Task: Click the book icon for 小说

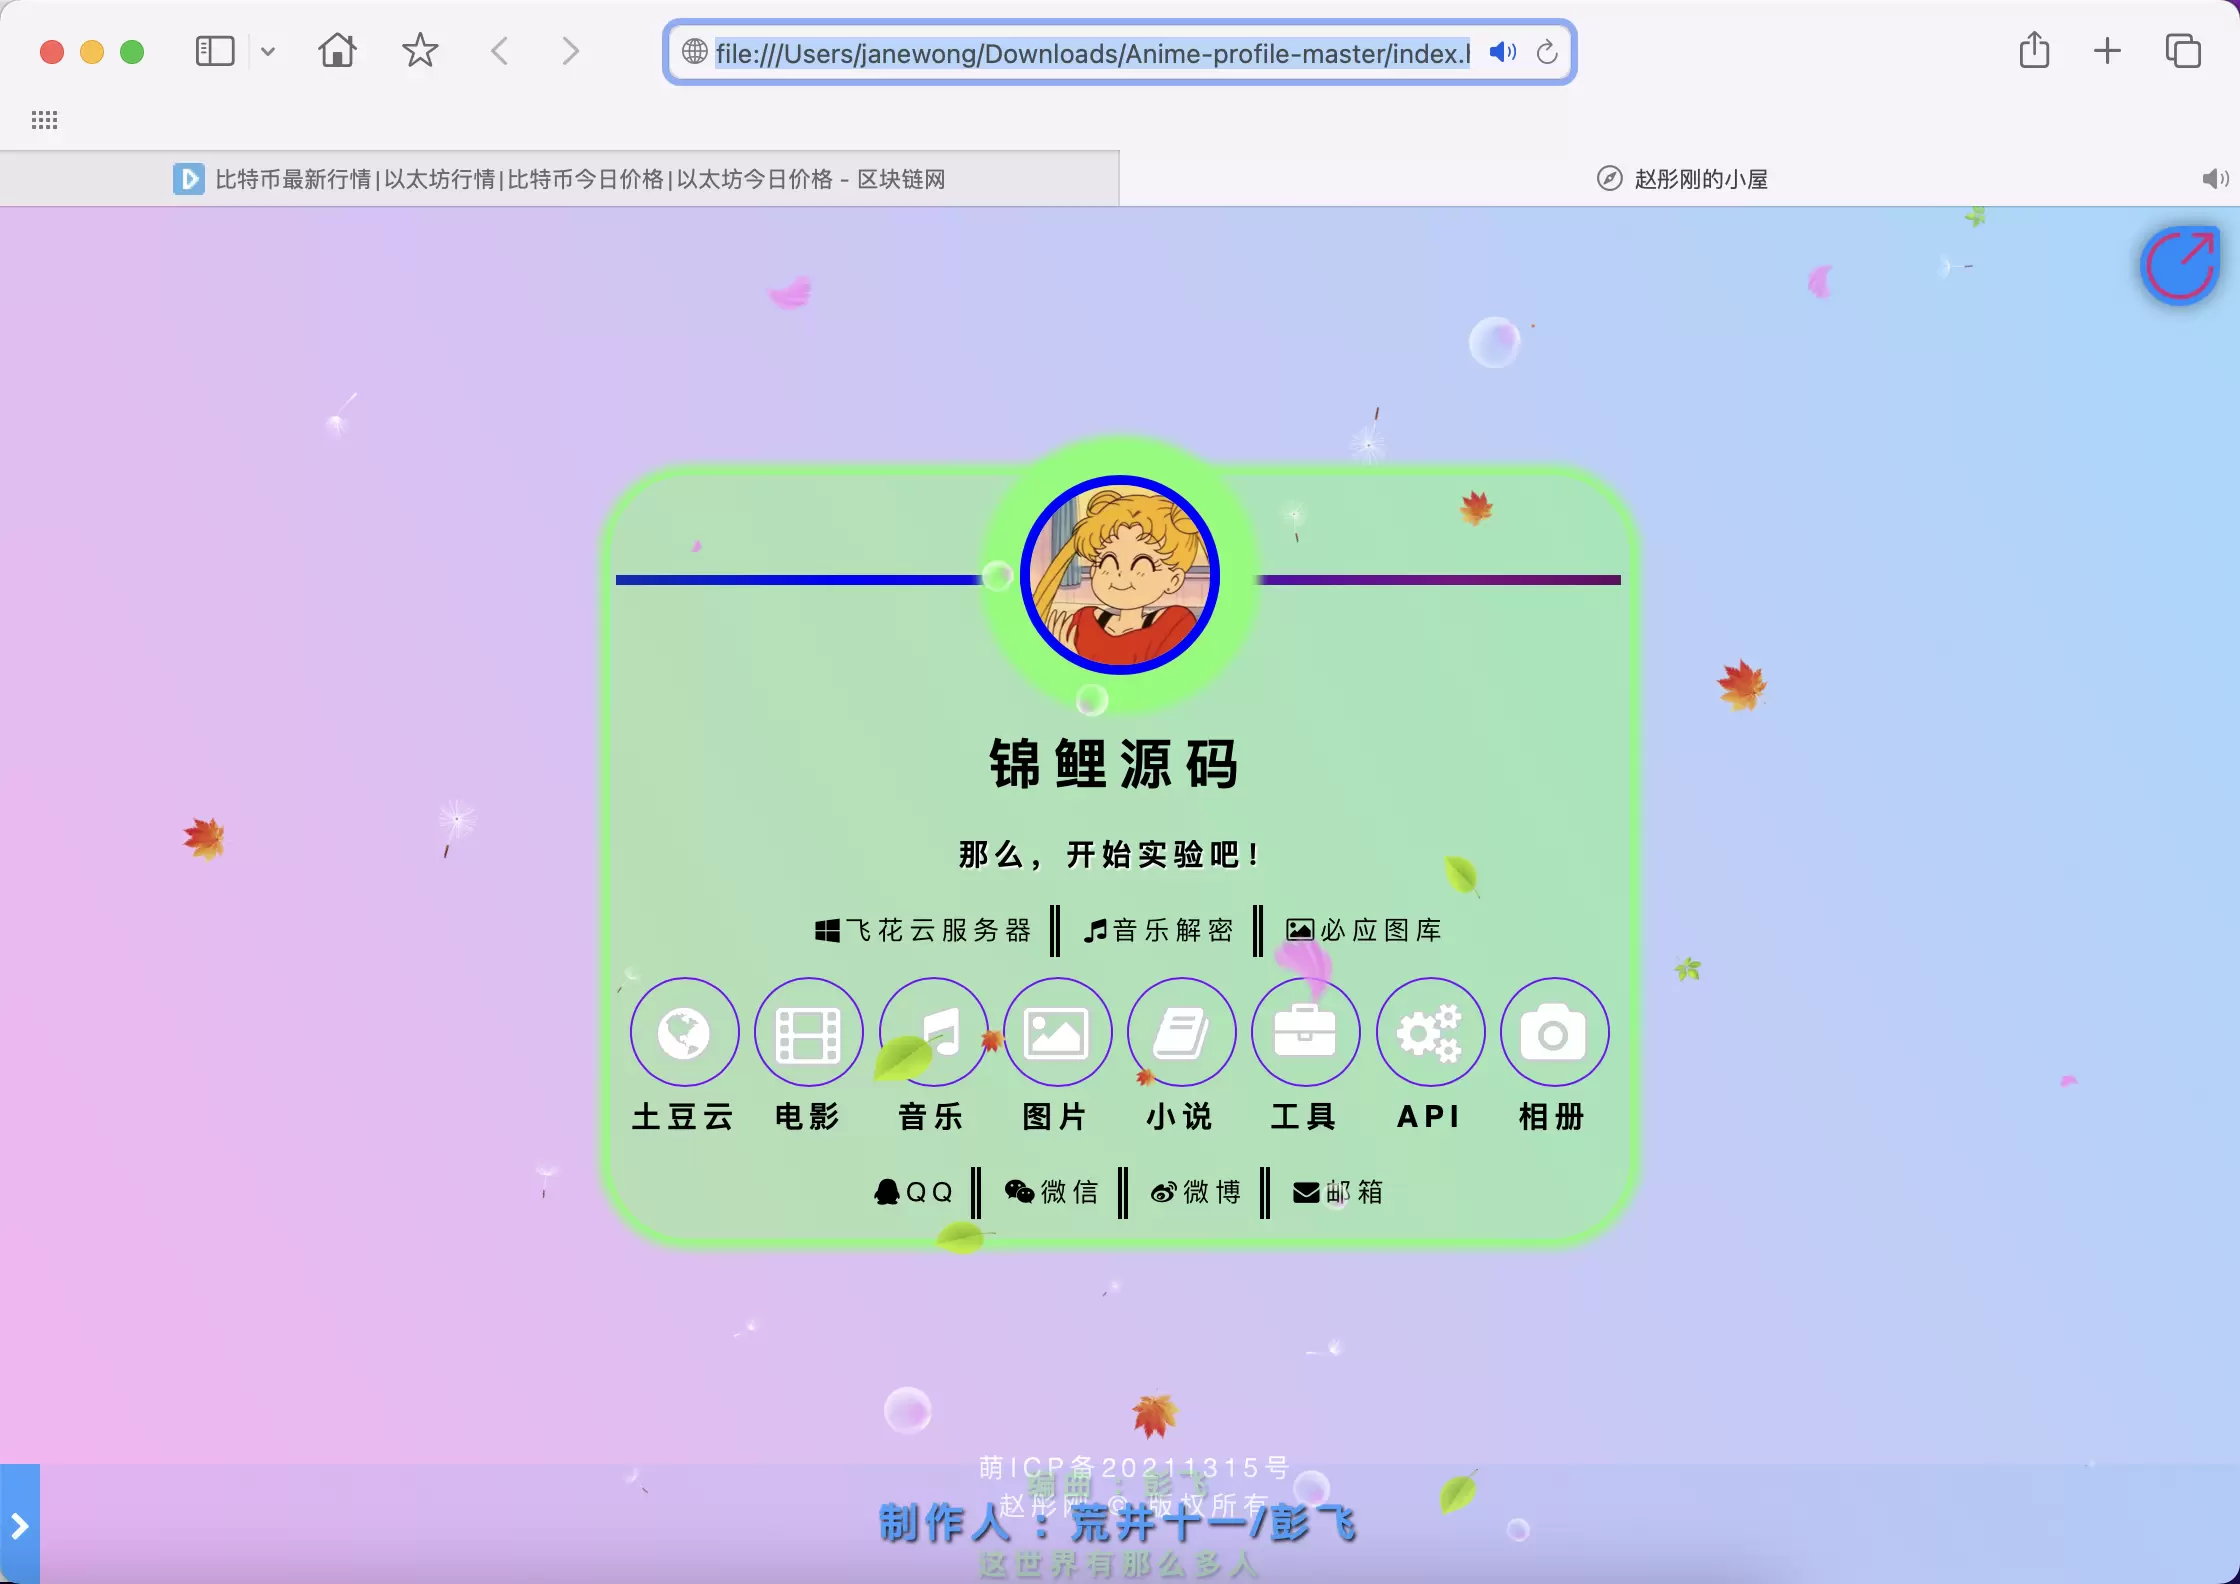Action: (1181, 1032)
